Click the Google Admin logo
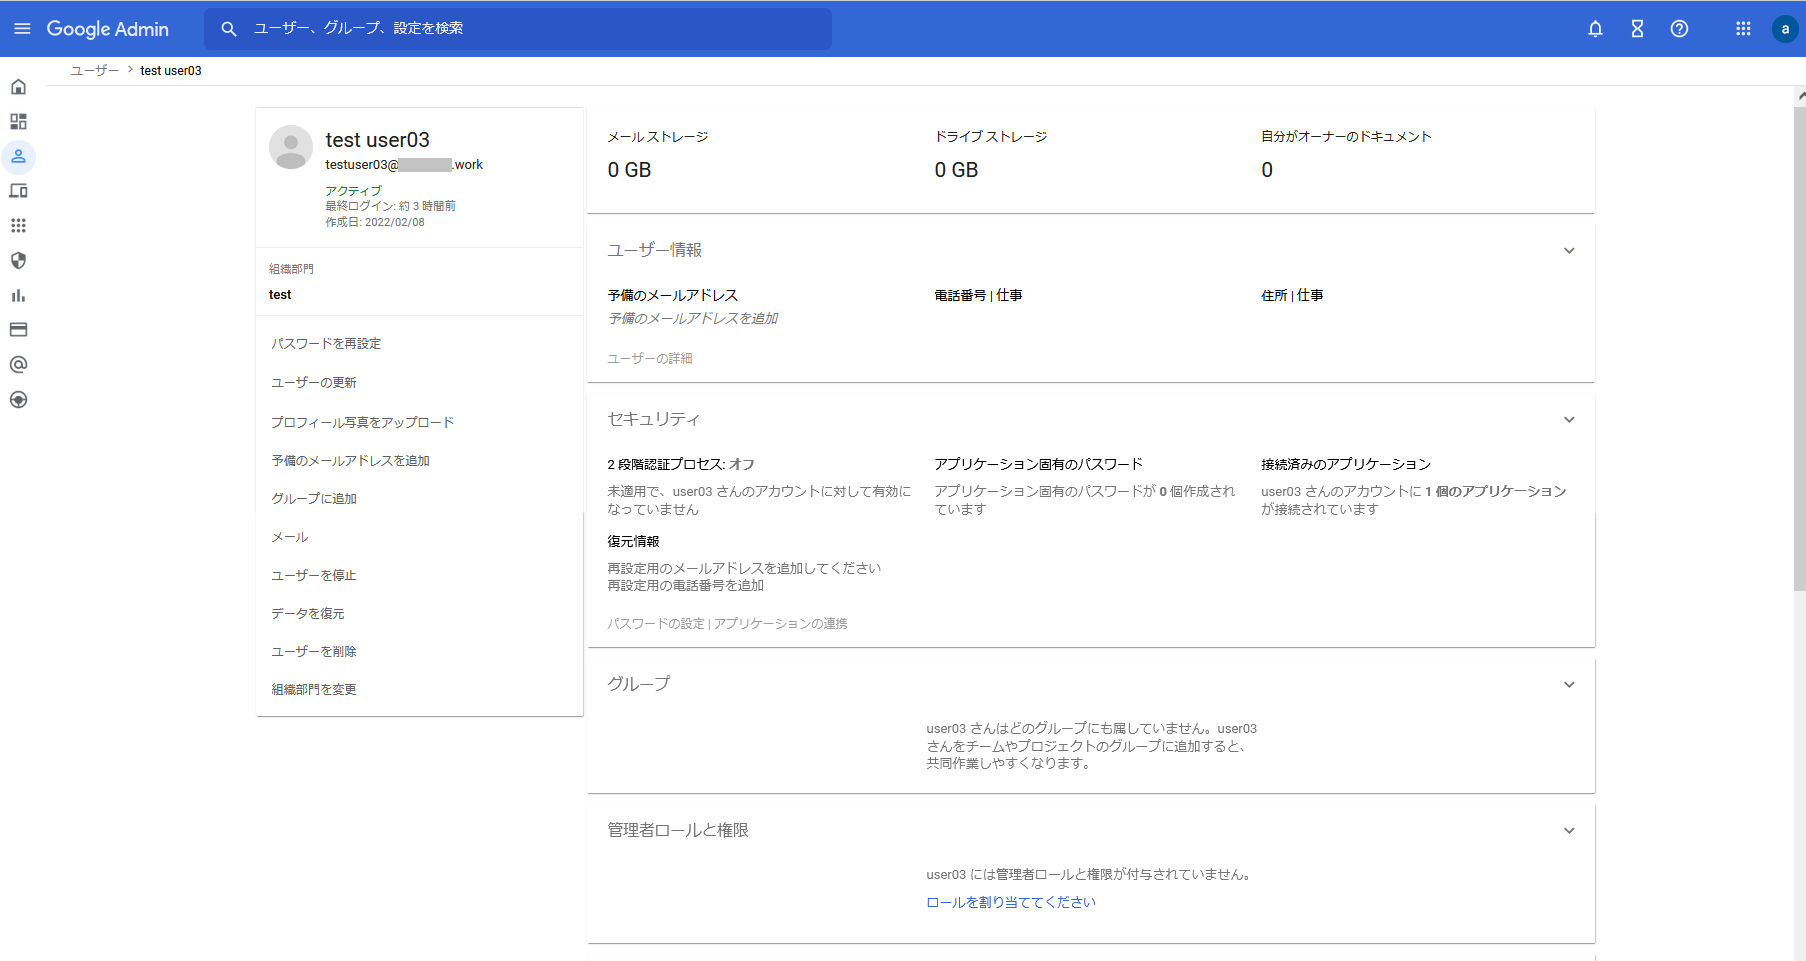Screen dimensions: 1806x961 108,29
